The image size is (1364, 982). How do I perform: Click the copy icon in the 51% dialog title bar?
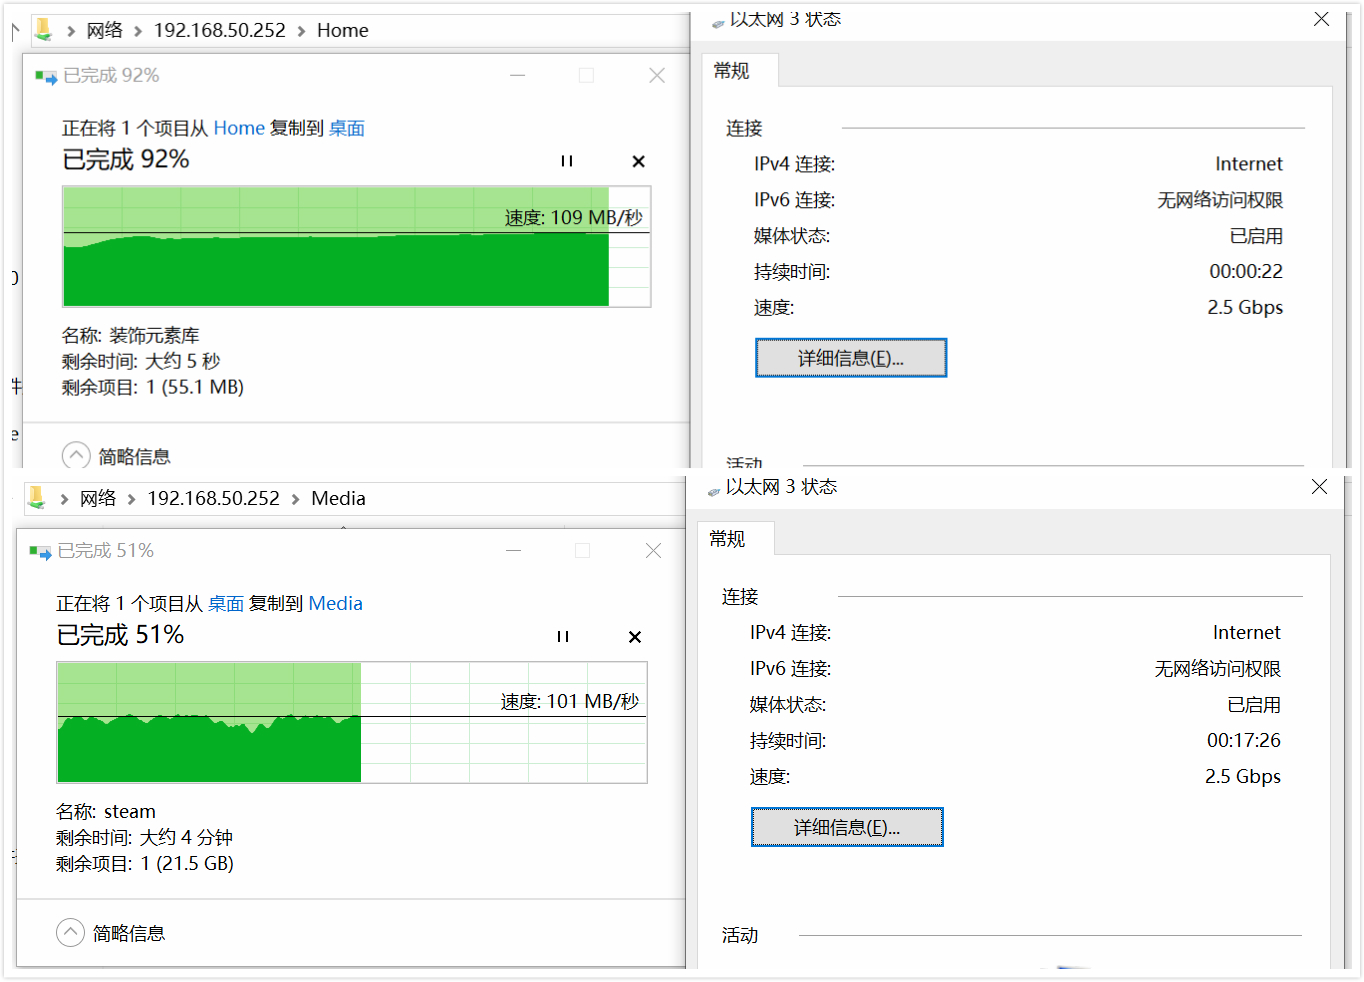coord(39,550)
